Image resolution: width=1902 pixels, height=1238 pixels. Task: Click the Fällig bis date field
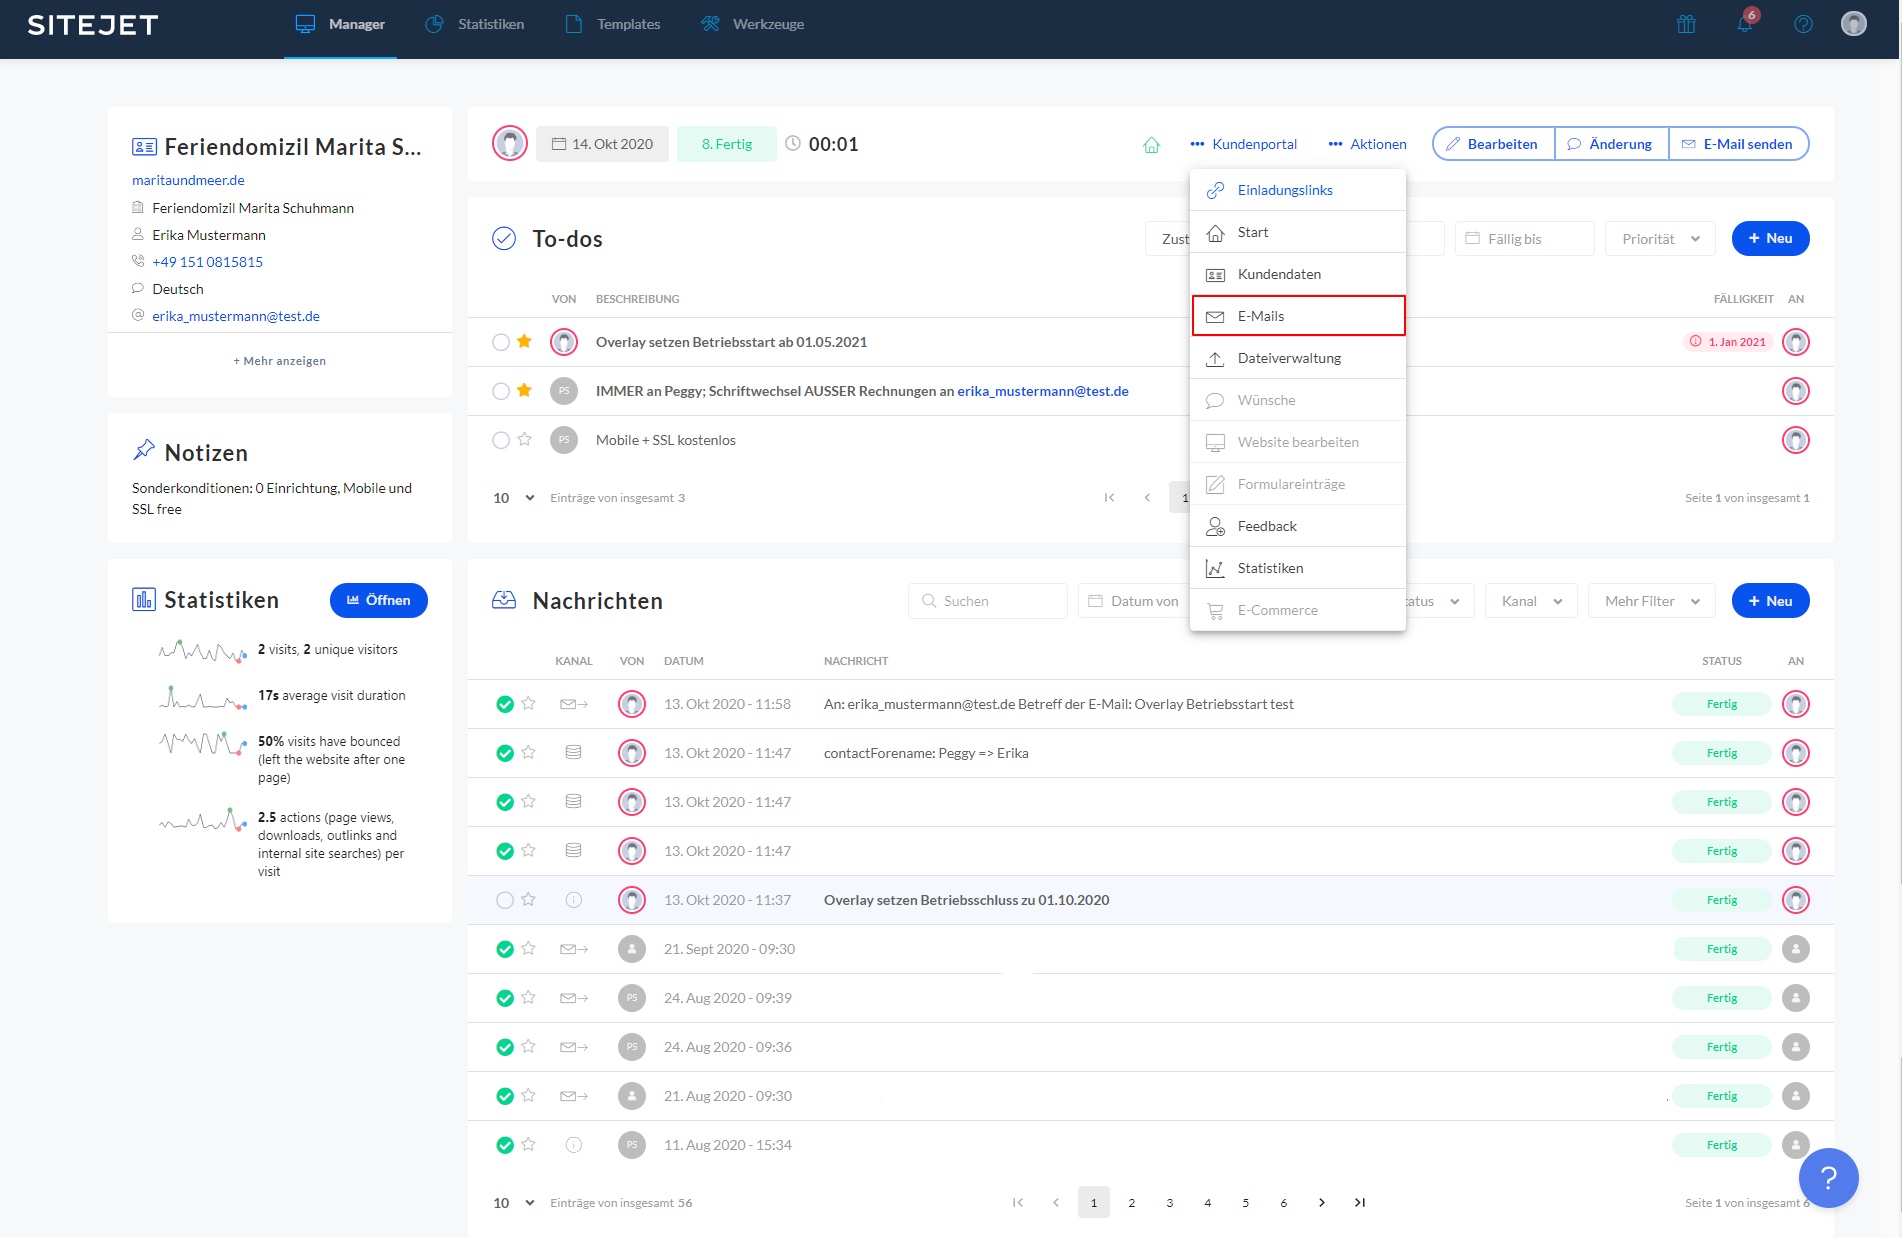coord(1525,239)
